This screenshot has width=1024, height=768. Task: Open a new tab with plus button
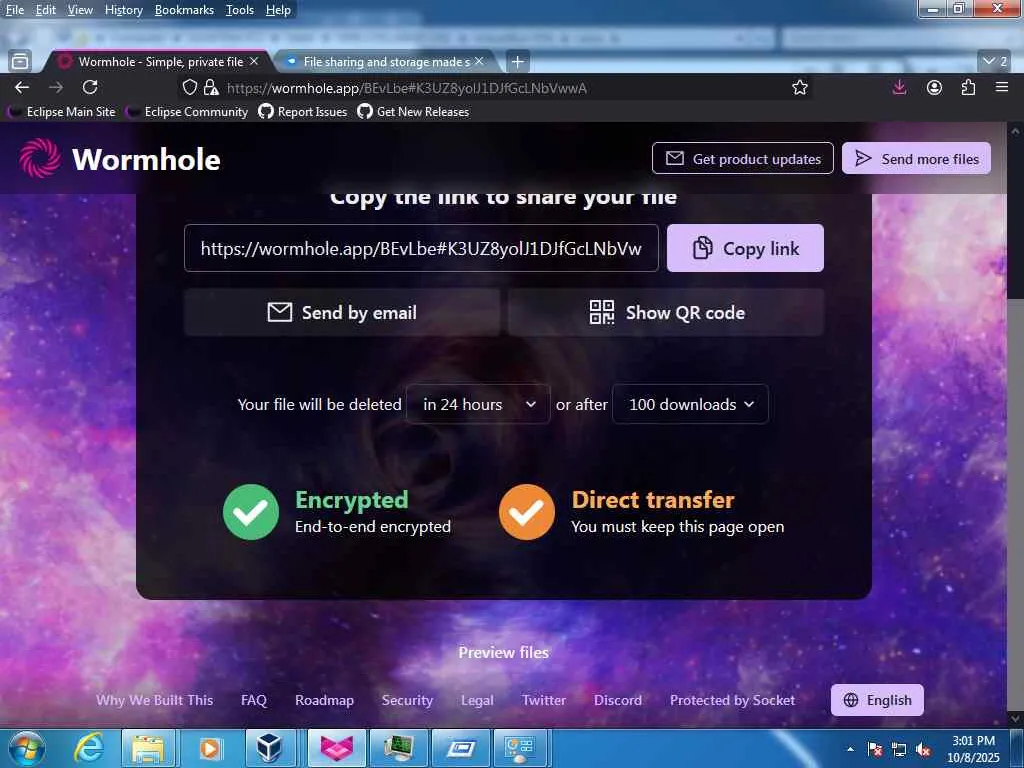[517, 61]
